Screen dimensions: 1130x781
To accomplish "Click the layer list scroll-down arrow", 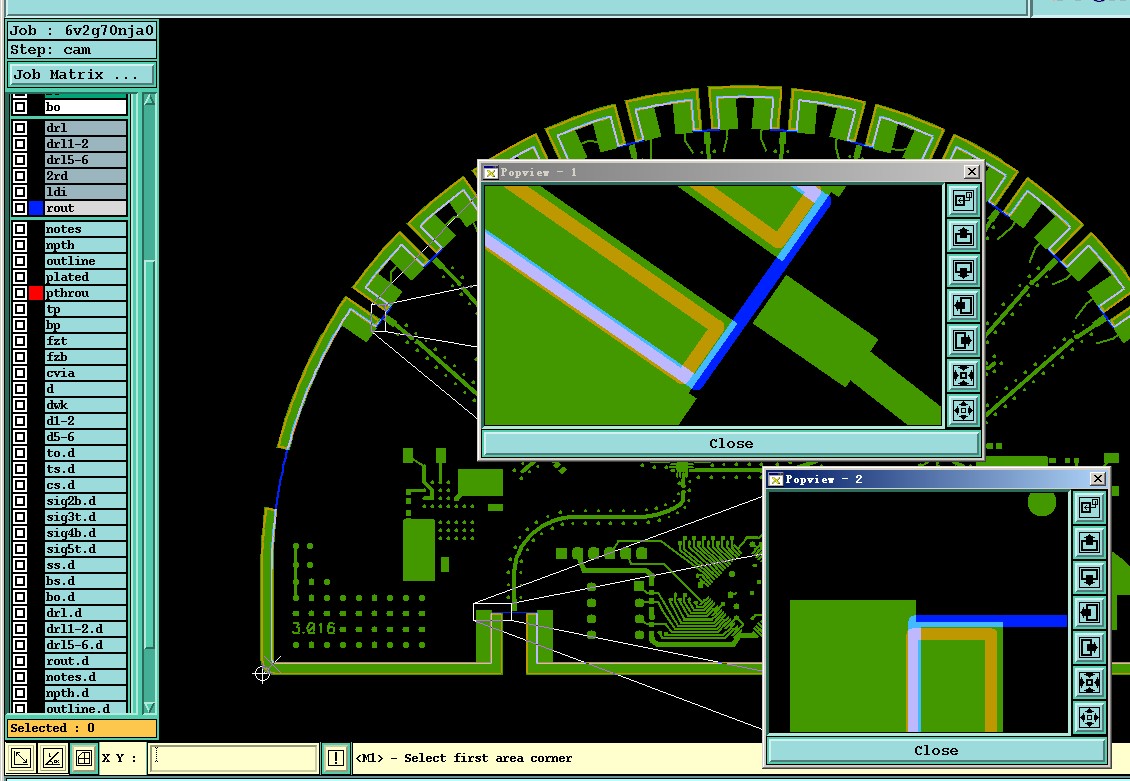I will tap(149, 708).
